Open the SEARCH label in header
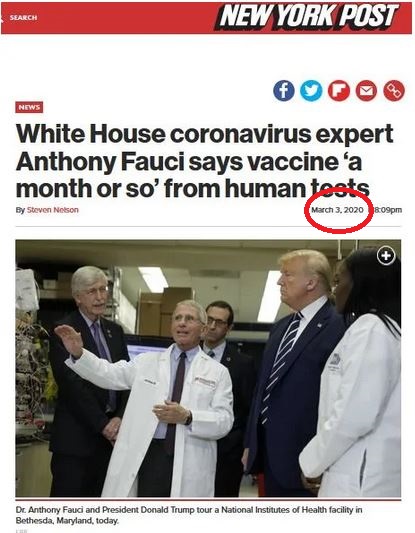 coord(23,17)
